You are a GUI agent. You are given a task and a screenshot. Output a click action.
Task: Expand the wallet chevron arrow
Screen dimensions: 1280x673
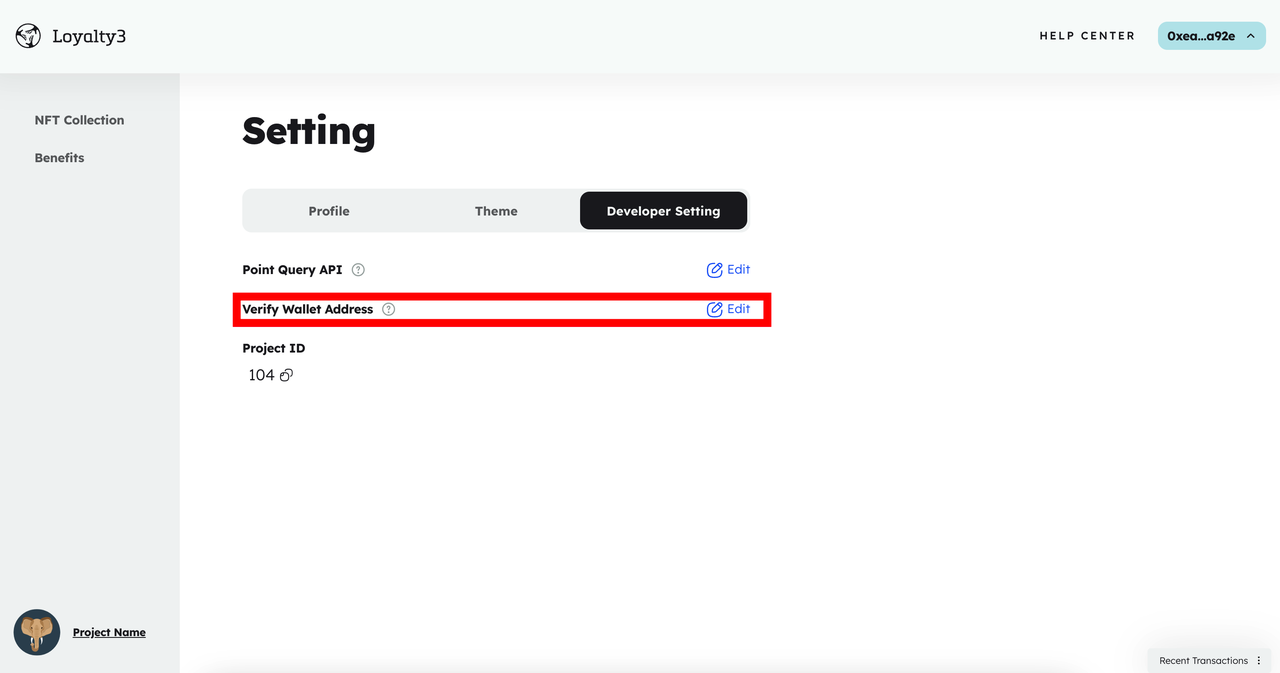[1250, 36]
